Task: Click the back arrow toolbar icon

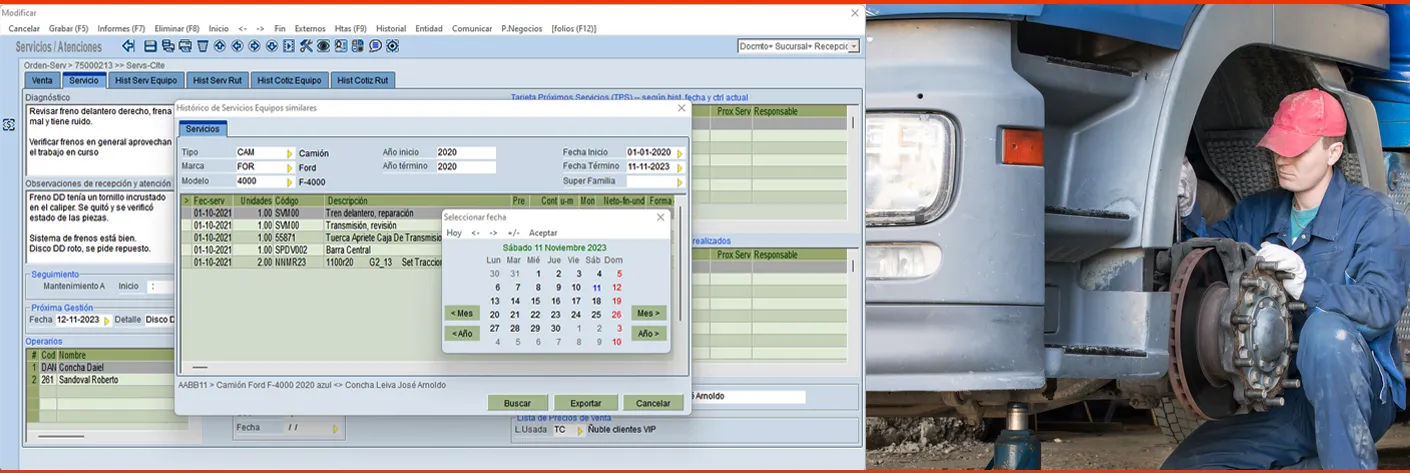Action: (x=129, y=46)
